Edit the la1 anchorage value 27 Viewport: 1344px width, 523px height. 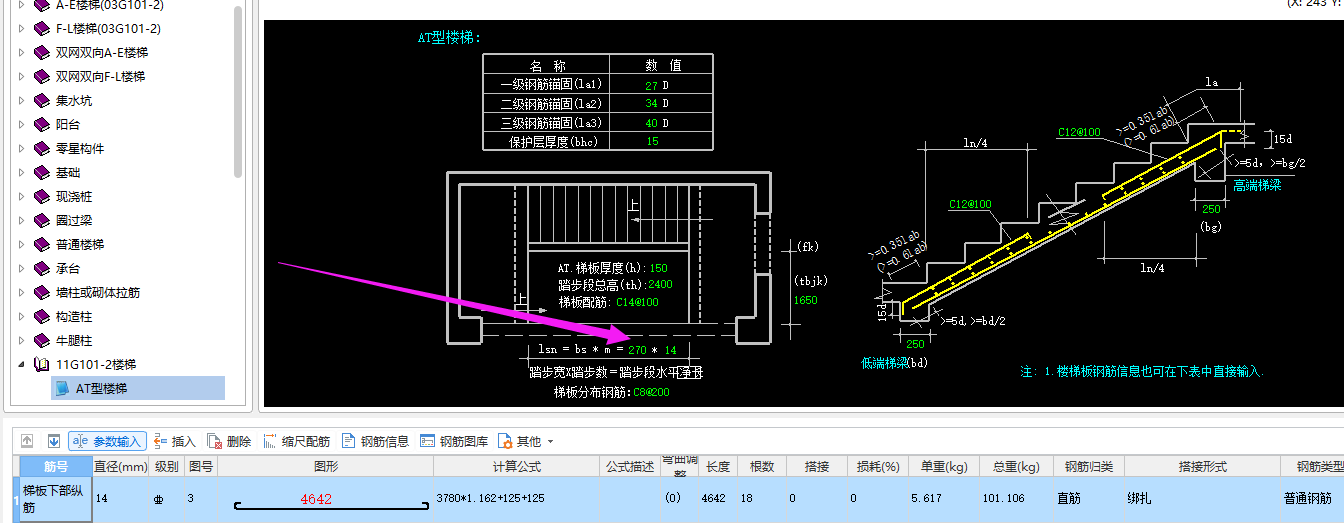(x=651, y=86)
